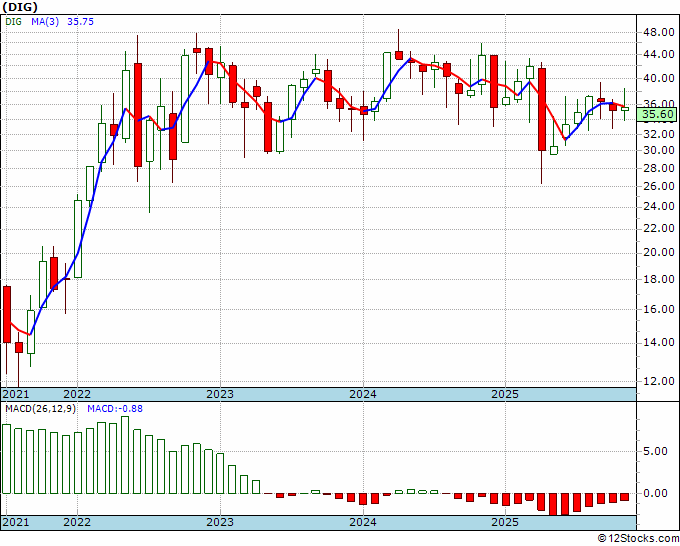Click the (DIG) chart title
The width and height of the screenshot is (680, 546).
point(20,7)
